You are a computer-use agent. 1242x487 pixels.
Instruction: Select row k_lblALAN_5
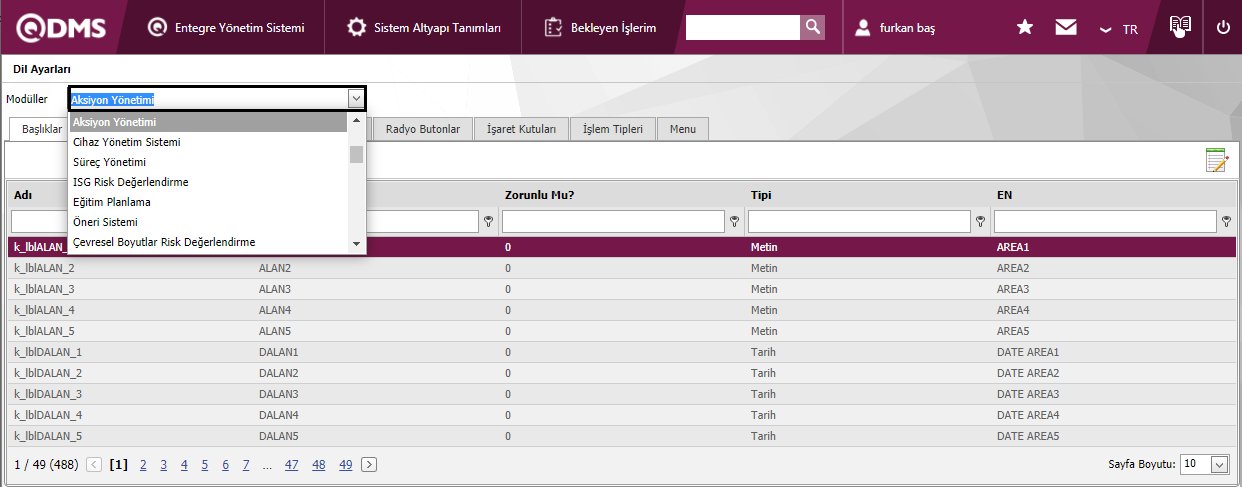coord(622,331)
